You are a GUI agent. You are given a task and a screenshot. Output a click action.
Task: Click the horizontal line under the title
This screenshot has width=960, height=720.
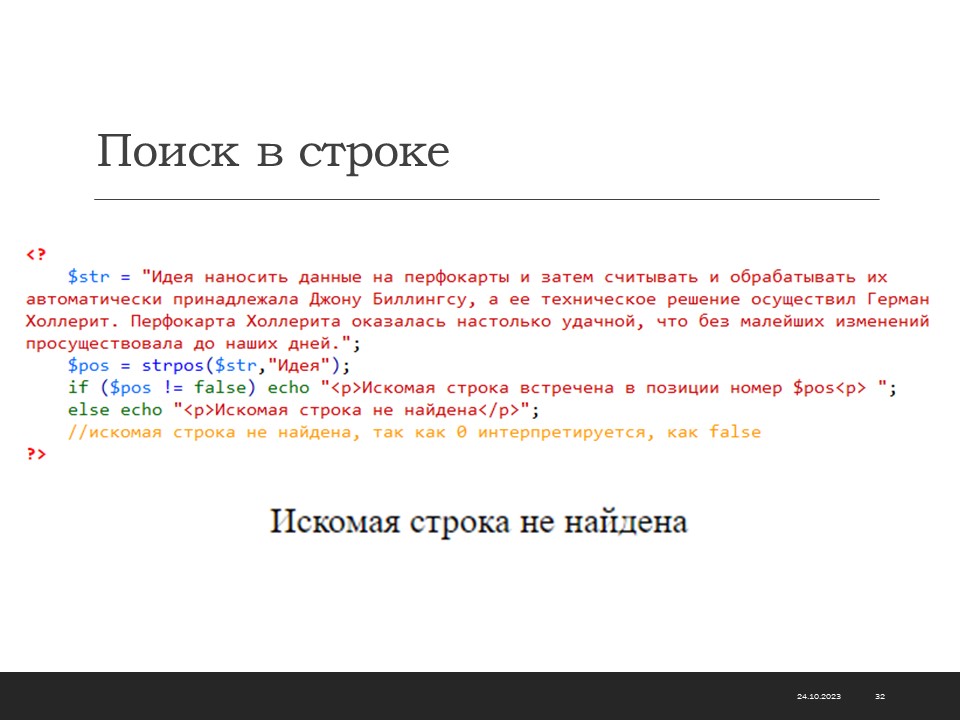[x=486, y=200]
